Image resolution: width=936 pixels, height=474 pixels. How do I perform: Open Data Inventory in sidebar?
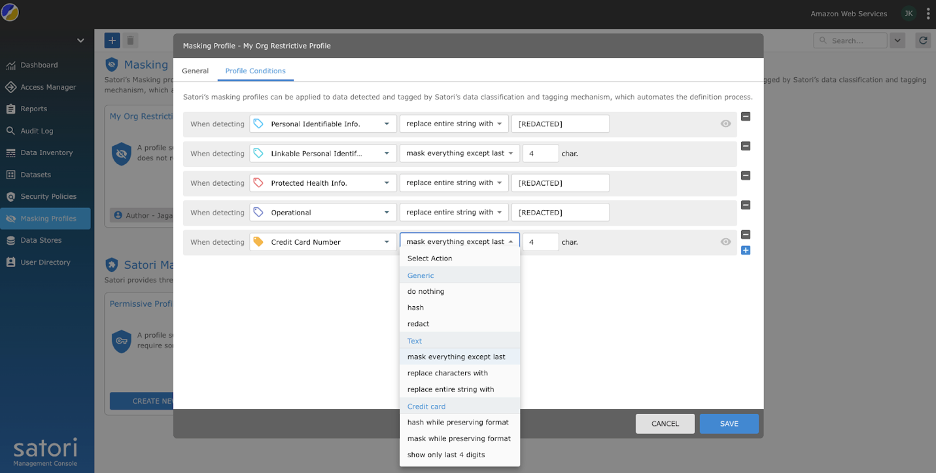click(45, 153)
